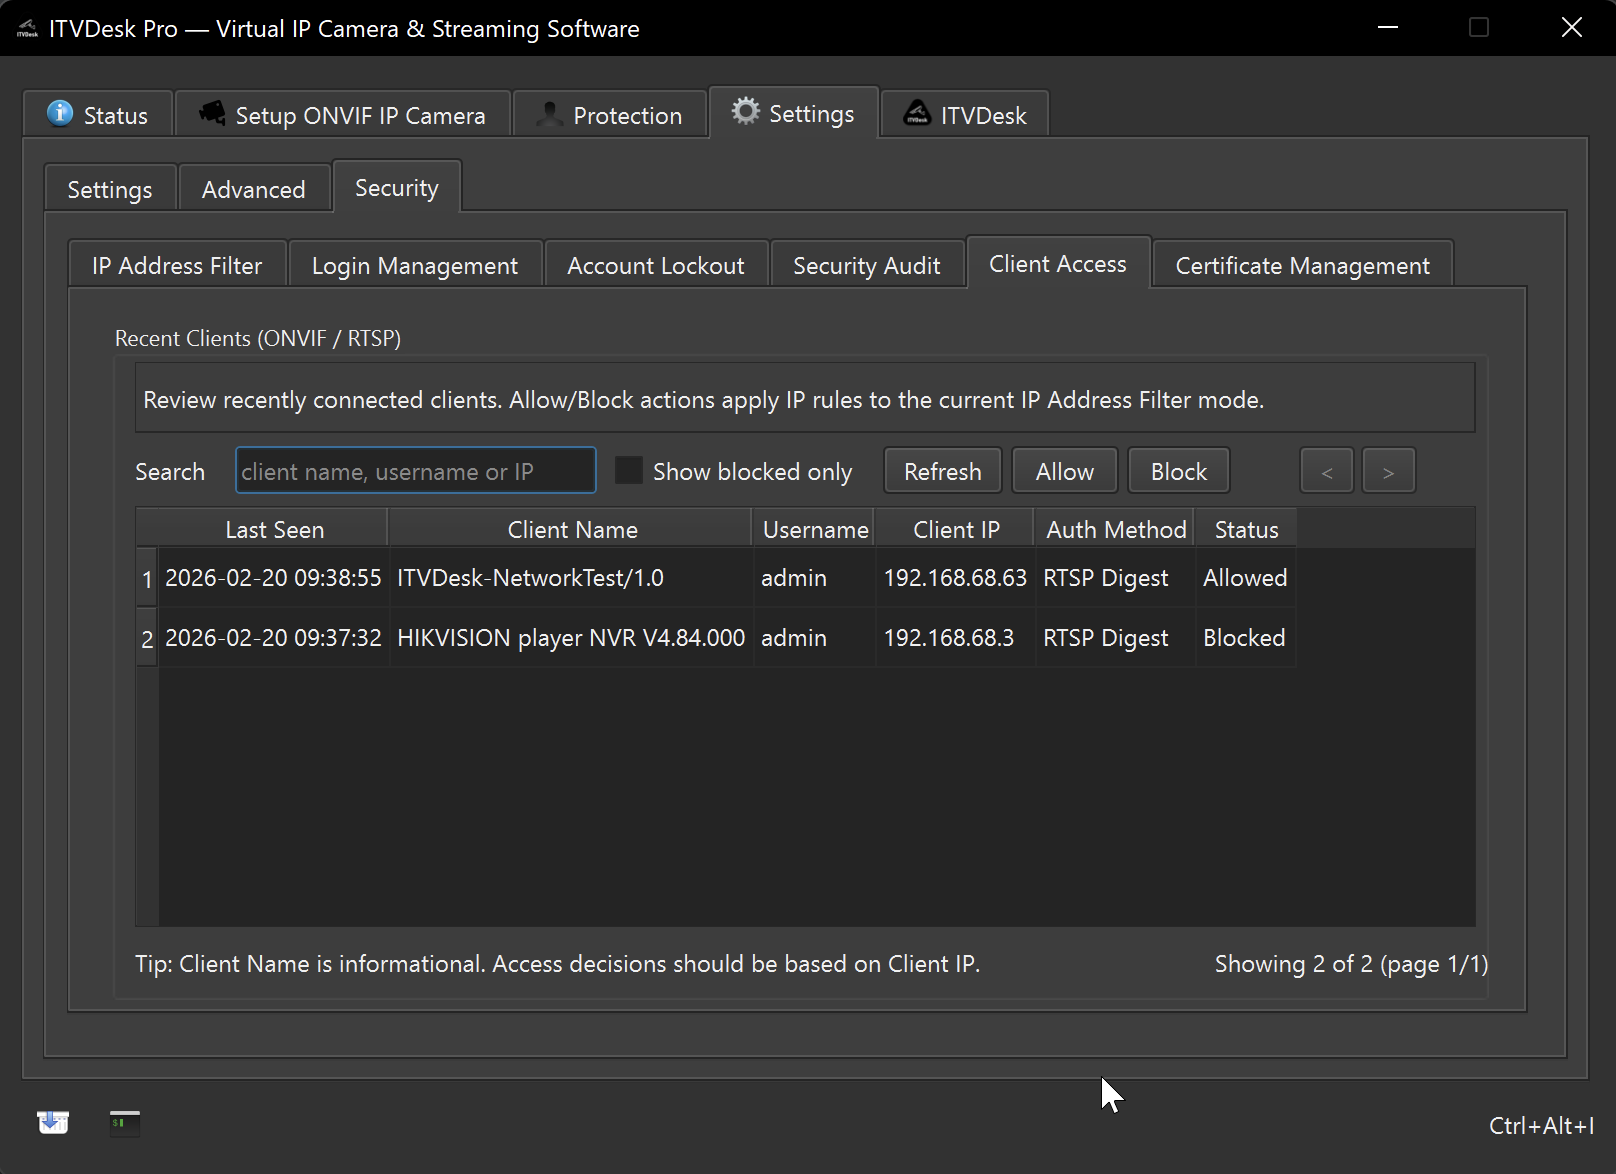Open the Advanced settings sub-tab
The width and height of the screenshot is (1616, 1174).
(253, 190)
